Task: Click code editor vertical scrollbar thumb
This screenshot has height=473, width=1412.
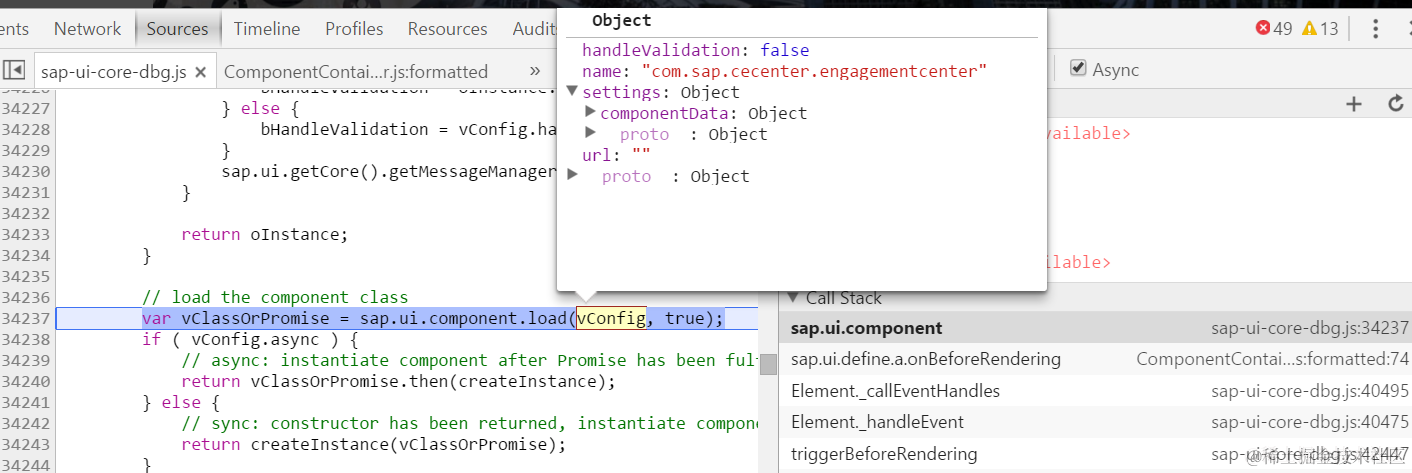Action: pyautogui.click(x=767, y=364)
